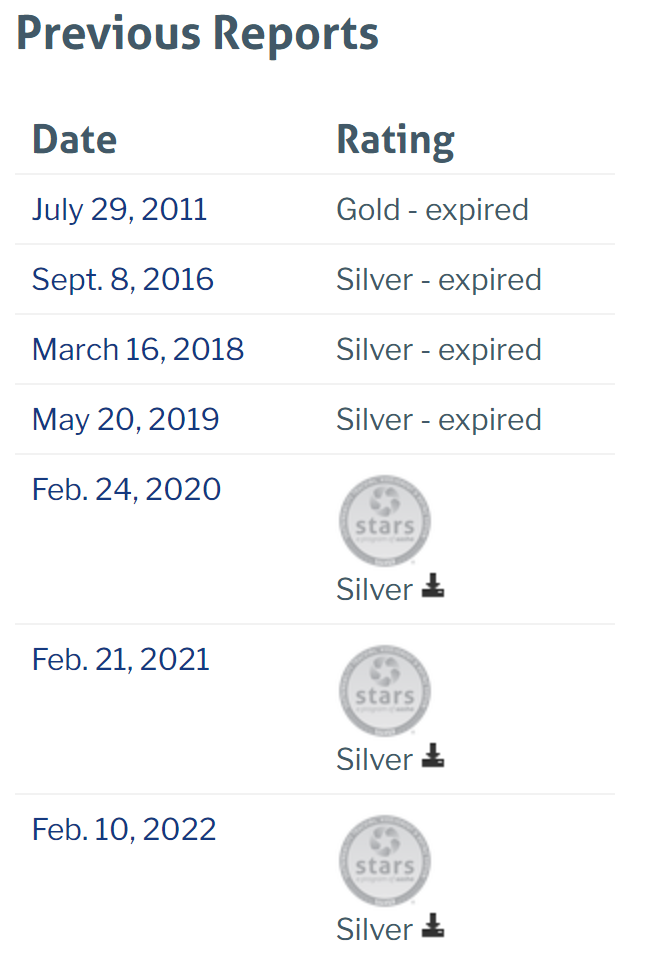Click the Previous Reports heading
This screenshot has height=962, width=664.
(x=197, y=34)
